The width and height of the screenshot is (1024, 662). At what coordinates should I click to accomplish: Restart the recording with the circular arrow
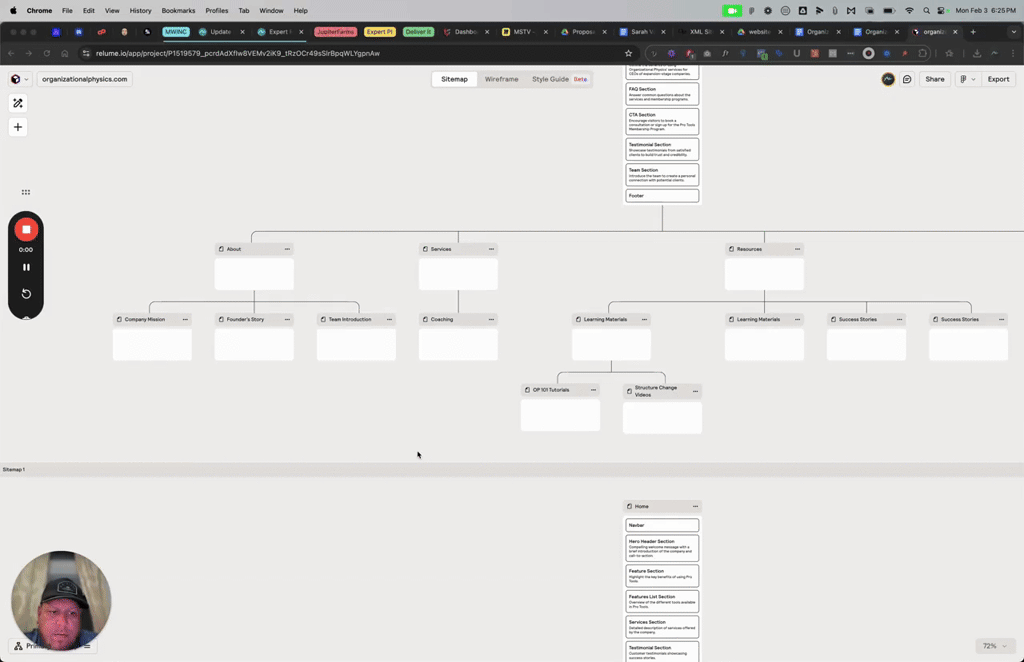(26, 294)
